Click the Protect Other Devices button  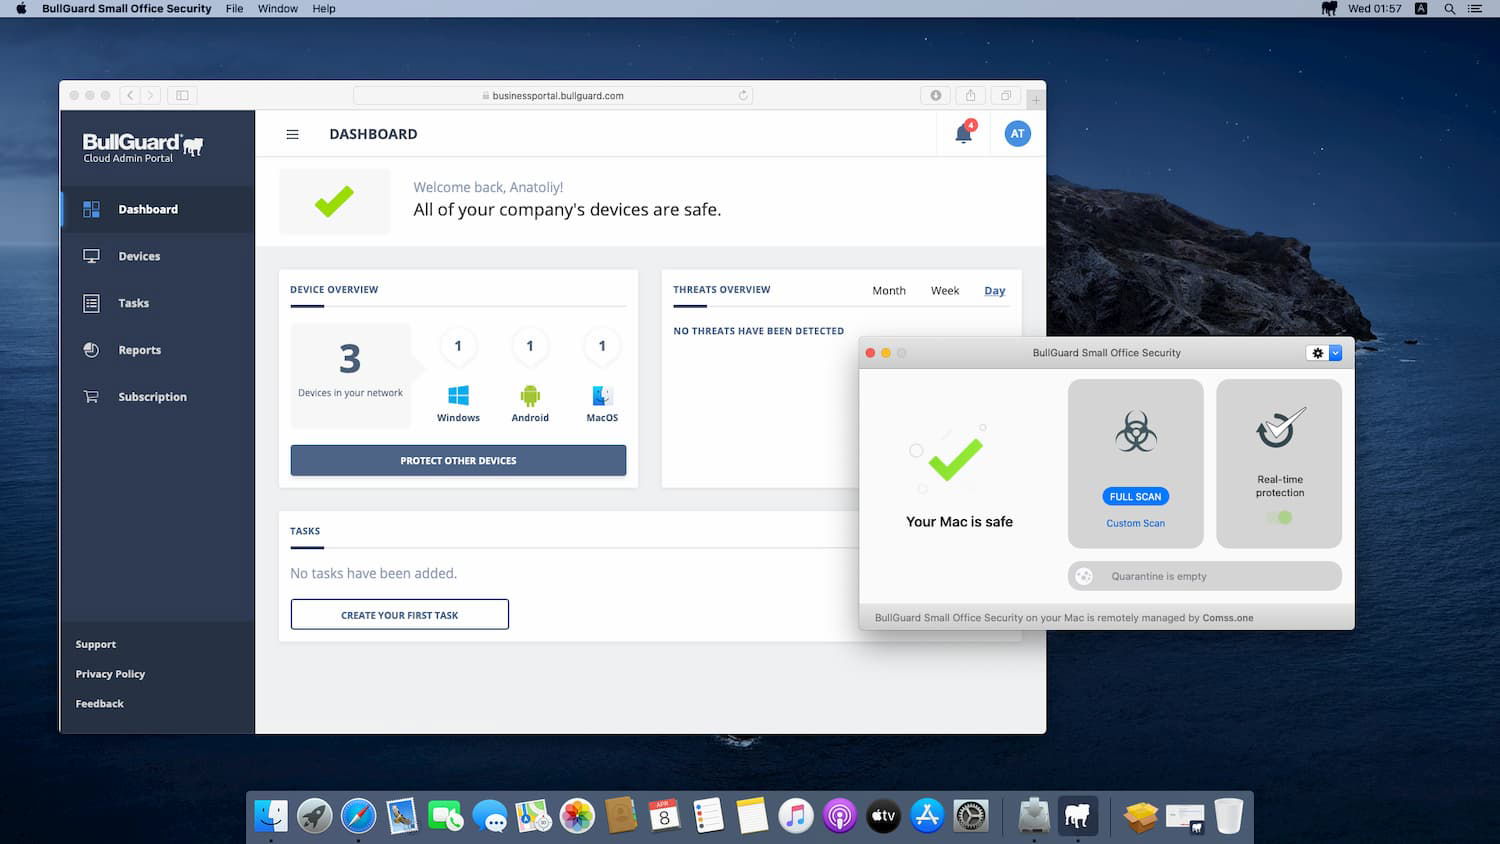click(458, 461)
